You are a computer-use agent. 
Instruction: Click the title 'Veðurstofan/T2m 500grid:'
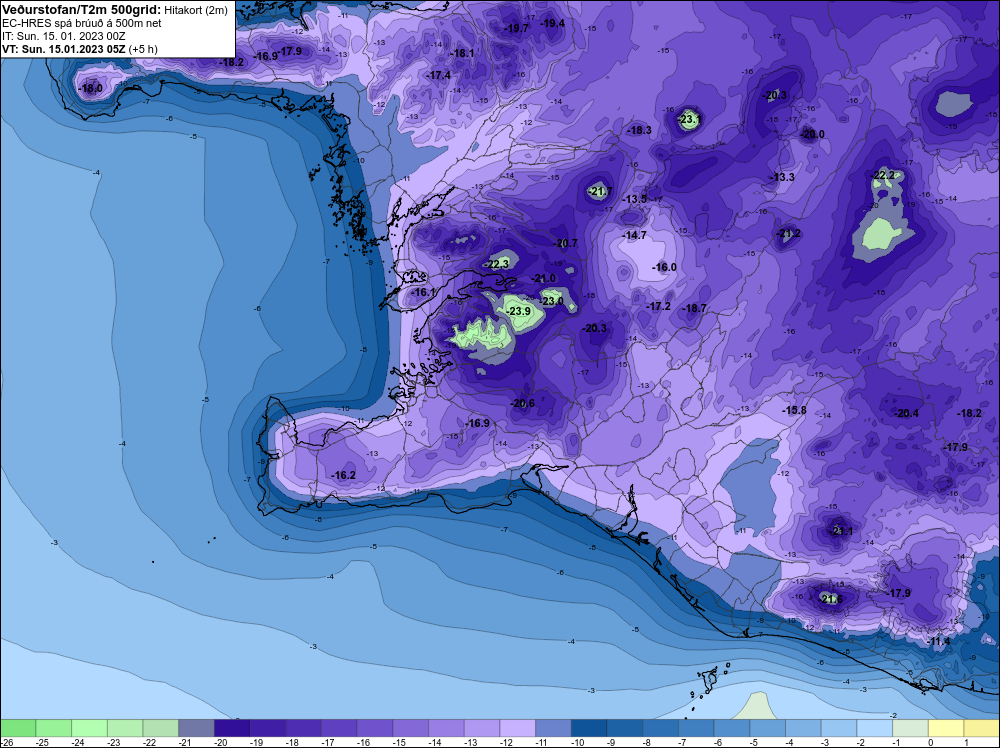click(x=82, y=10)
